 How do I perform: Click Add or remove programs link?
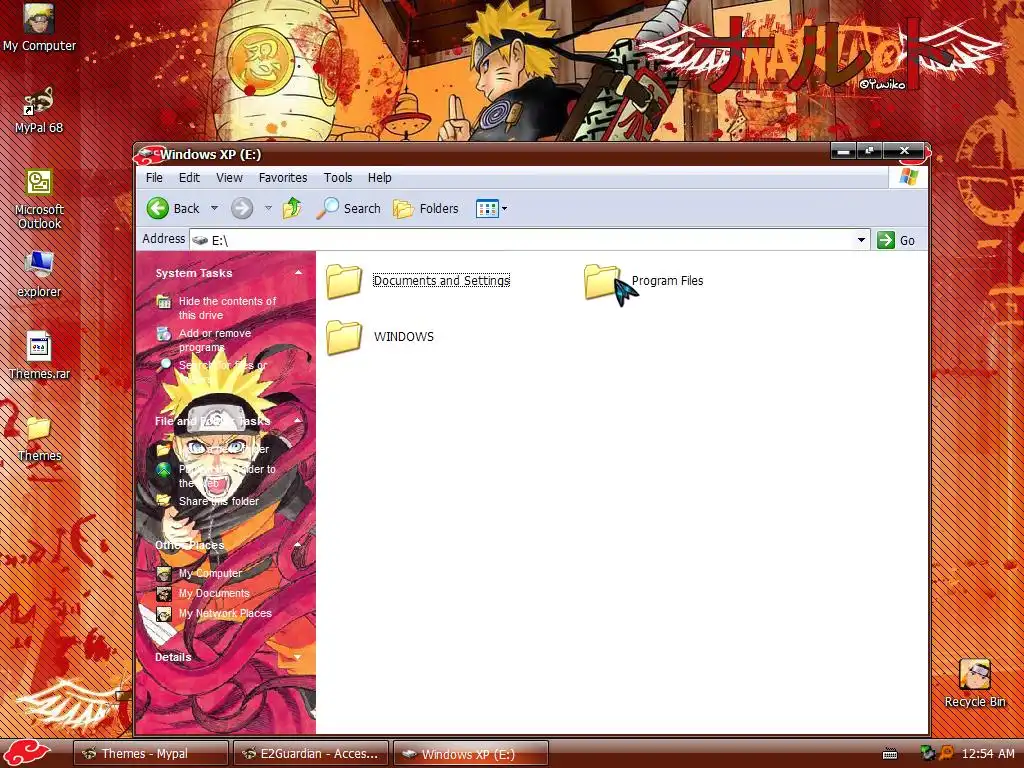click(x=215, y=340)
